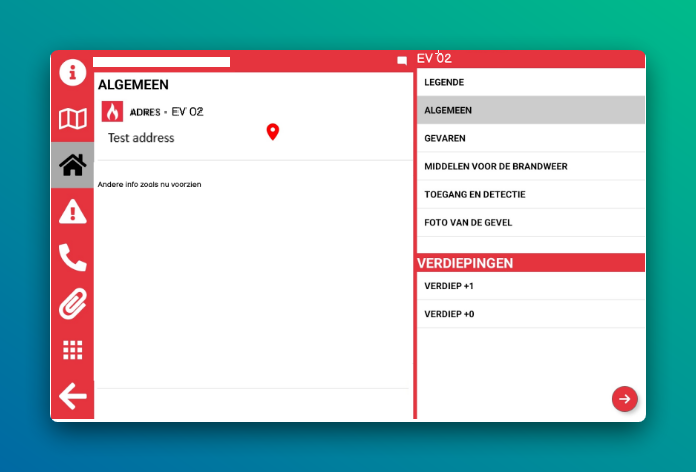Screen dimensions: 696x472
Task: Open MIDDELEN VOOR DE BRANDWEER
Action: point(530,166)
